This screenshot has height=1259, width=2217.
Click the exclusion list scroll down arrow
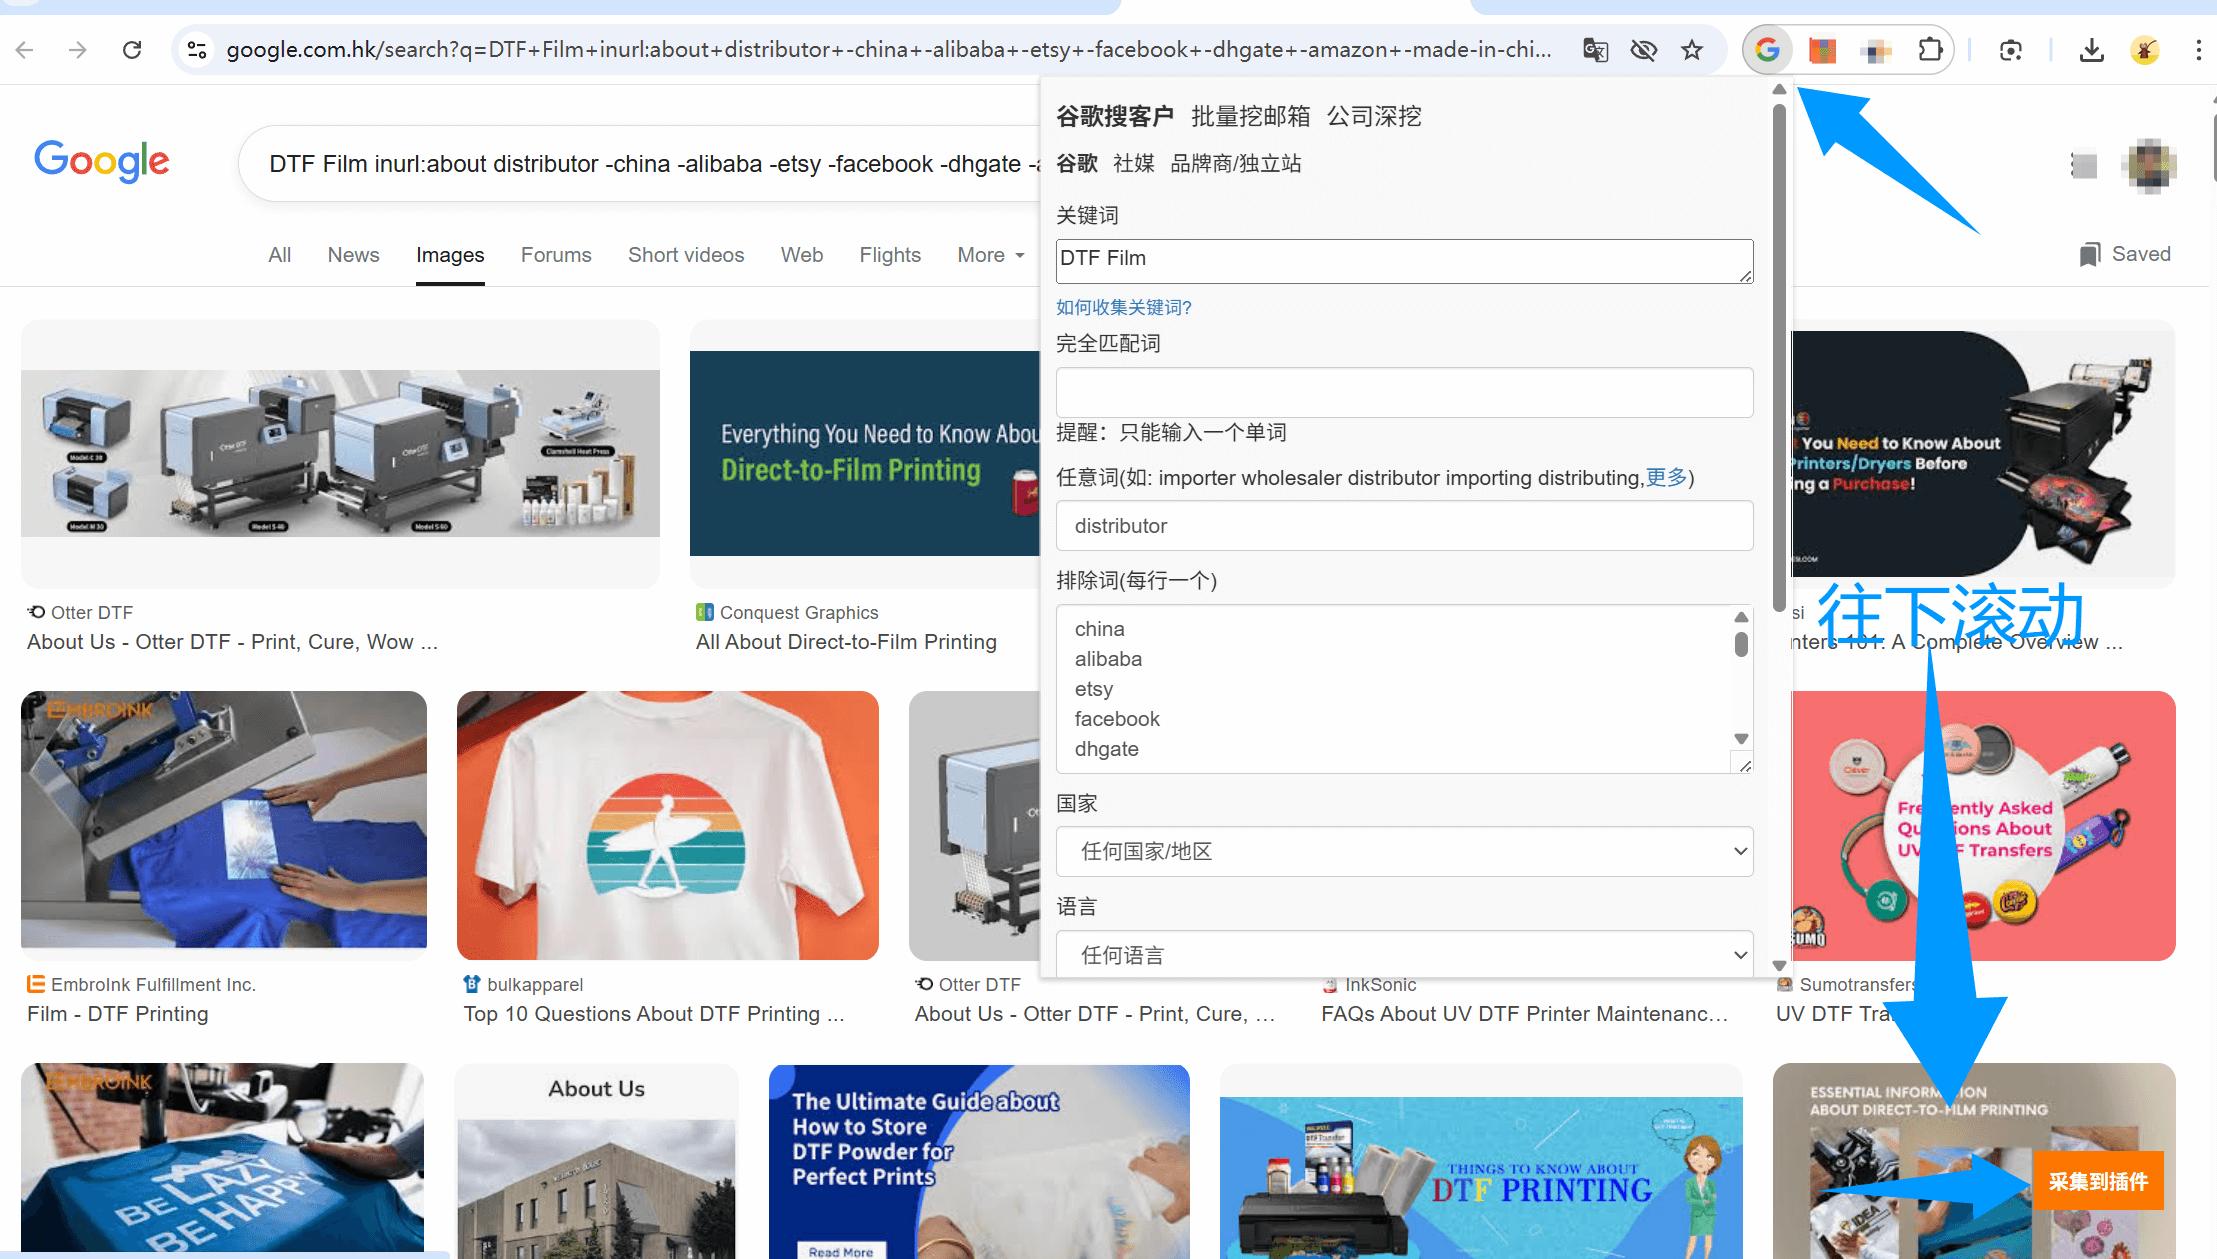click(x=1741, y=738)
